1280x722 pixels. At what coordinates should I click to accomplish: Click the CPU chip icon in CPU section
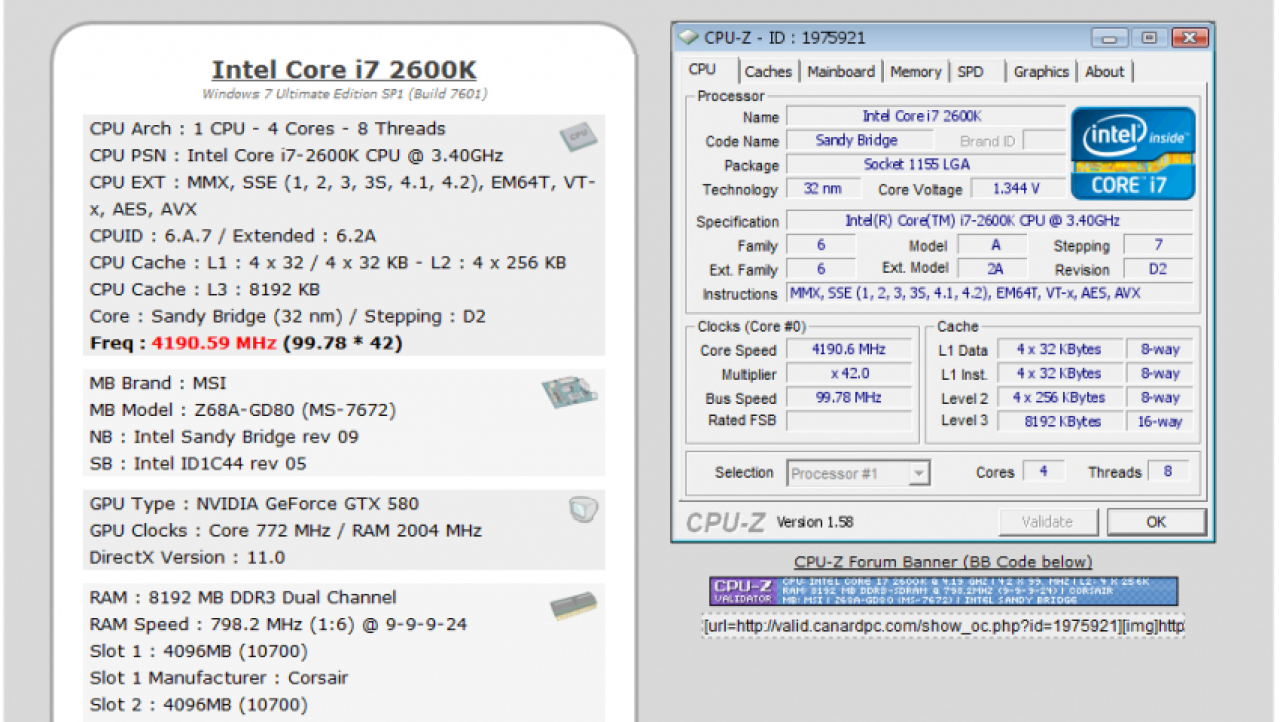click(578, 136)
